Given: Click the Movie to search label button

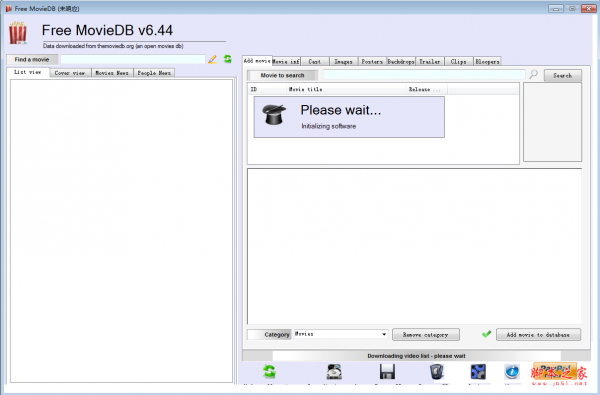Looking at the screenshot, I should click(282, 75).
